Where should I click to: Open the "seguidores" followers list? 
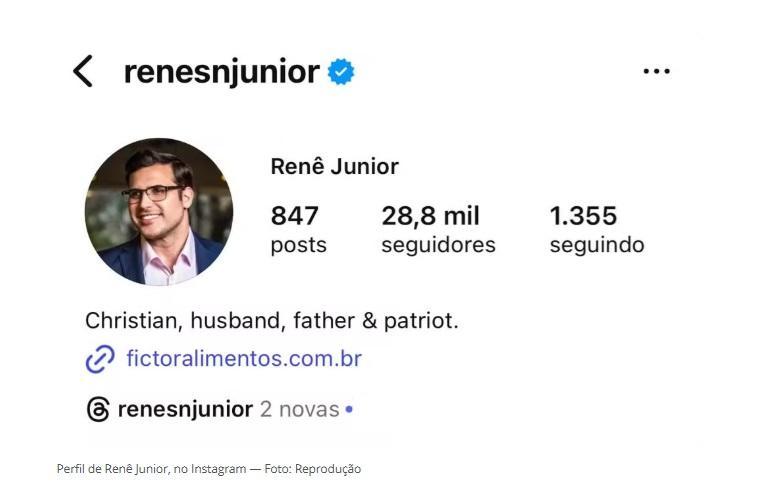pyautogui.click(x=438, y=245)
